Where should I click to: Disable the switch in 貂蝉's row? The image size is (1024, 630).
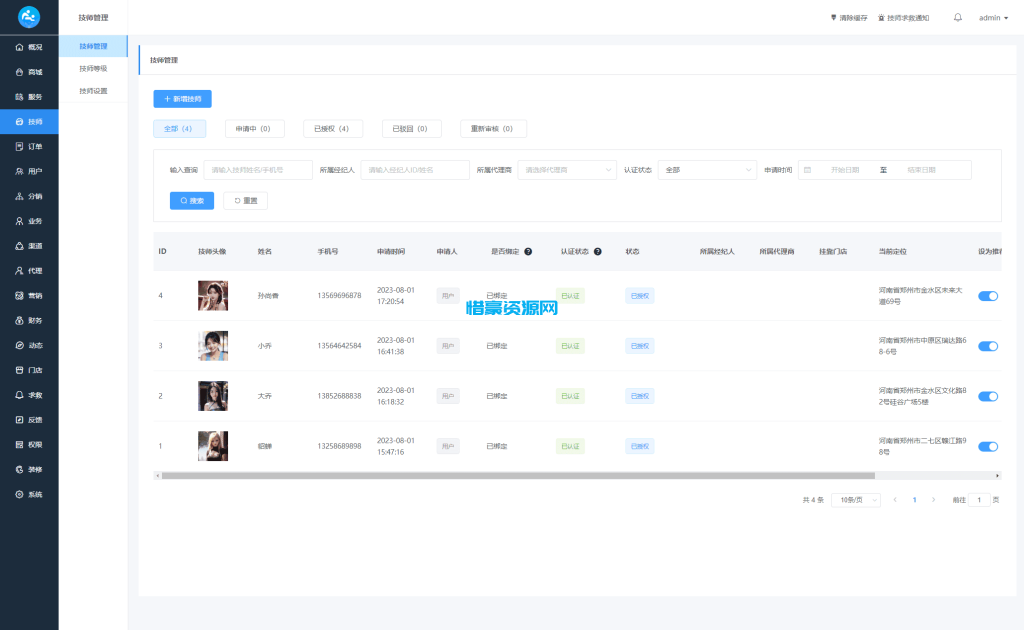point(987,446)
